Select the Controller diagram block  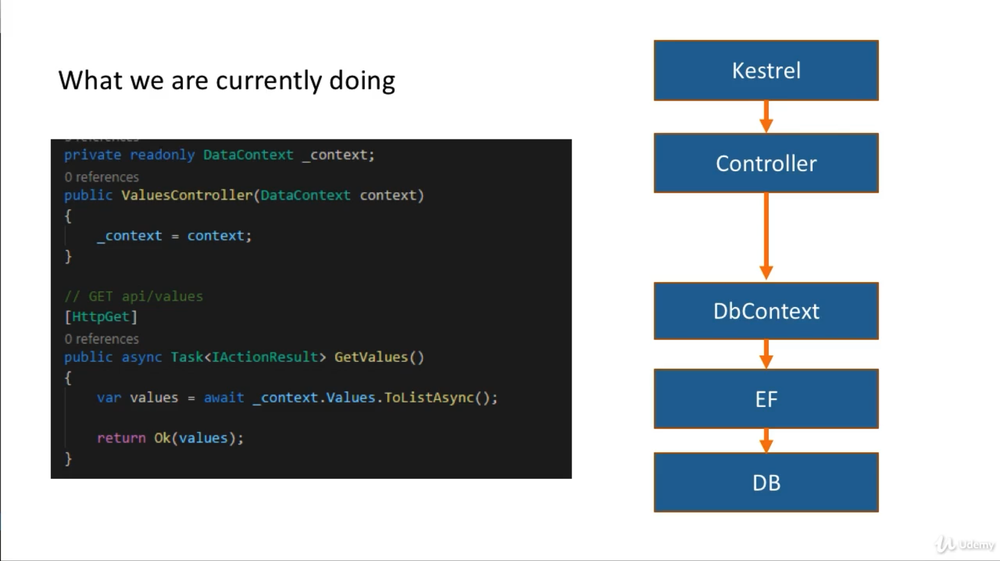(x=766, y=163)
